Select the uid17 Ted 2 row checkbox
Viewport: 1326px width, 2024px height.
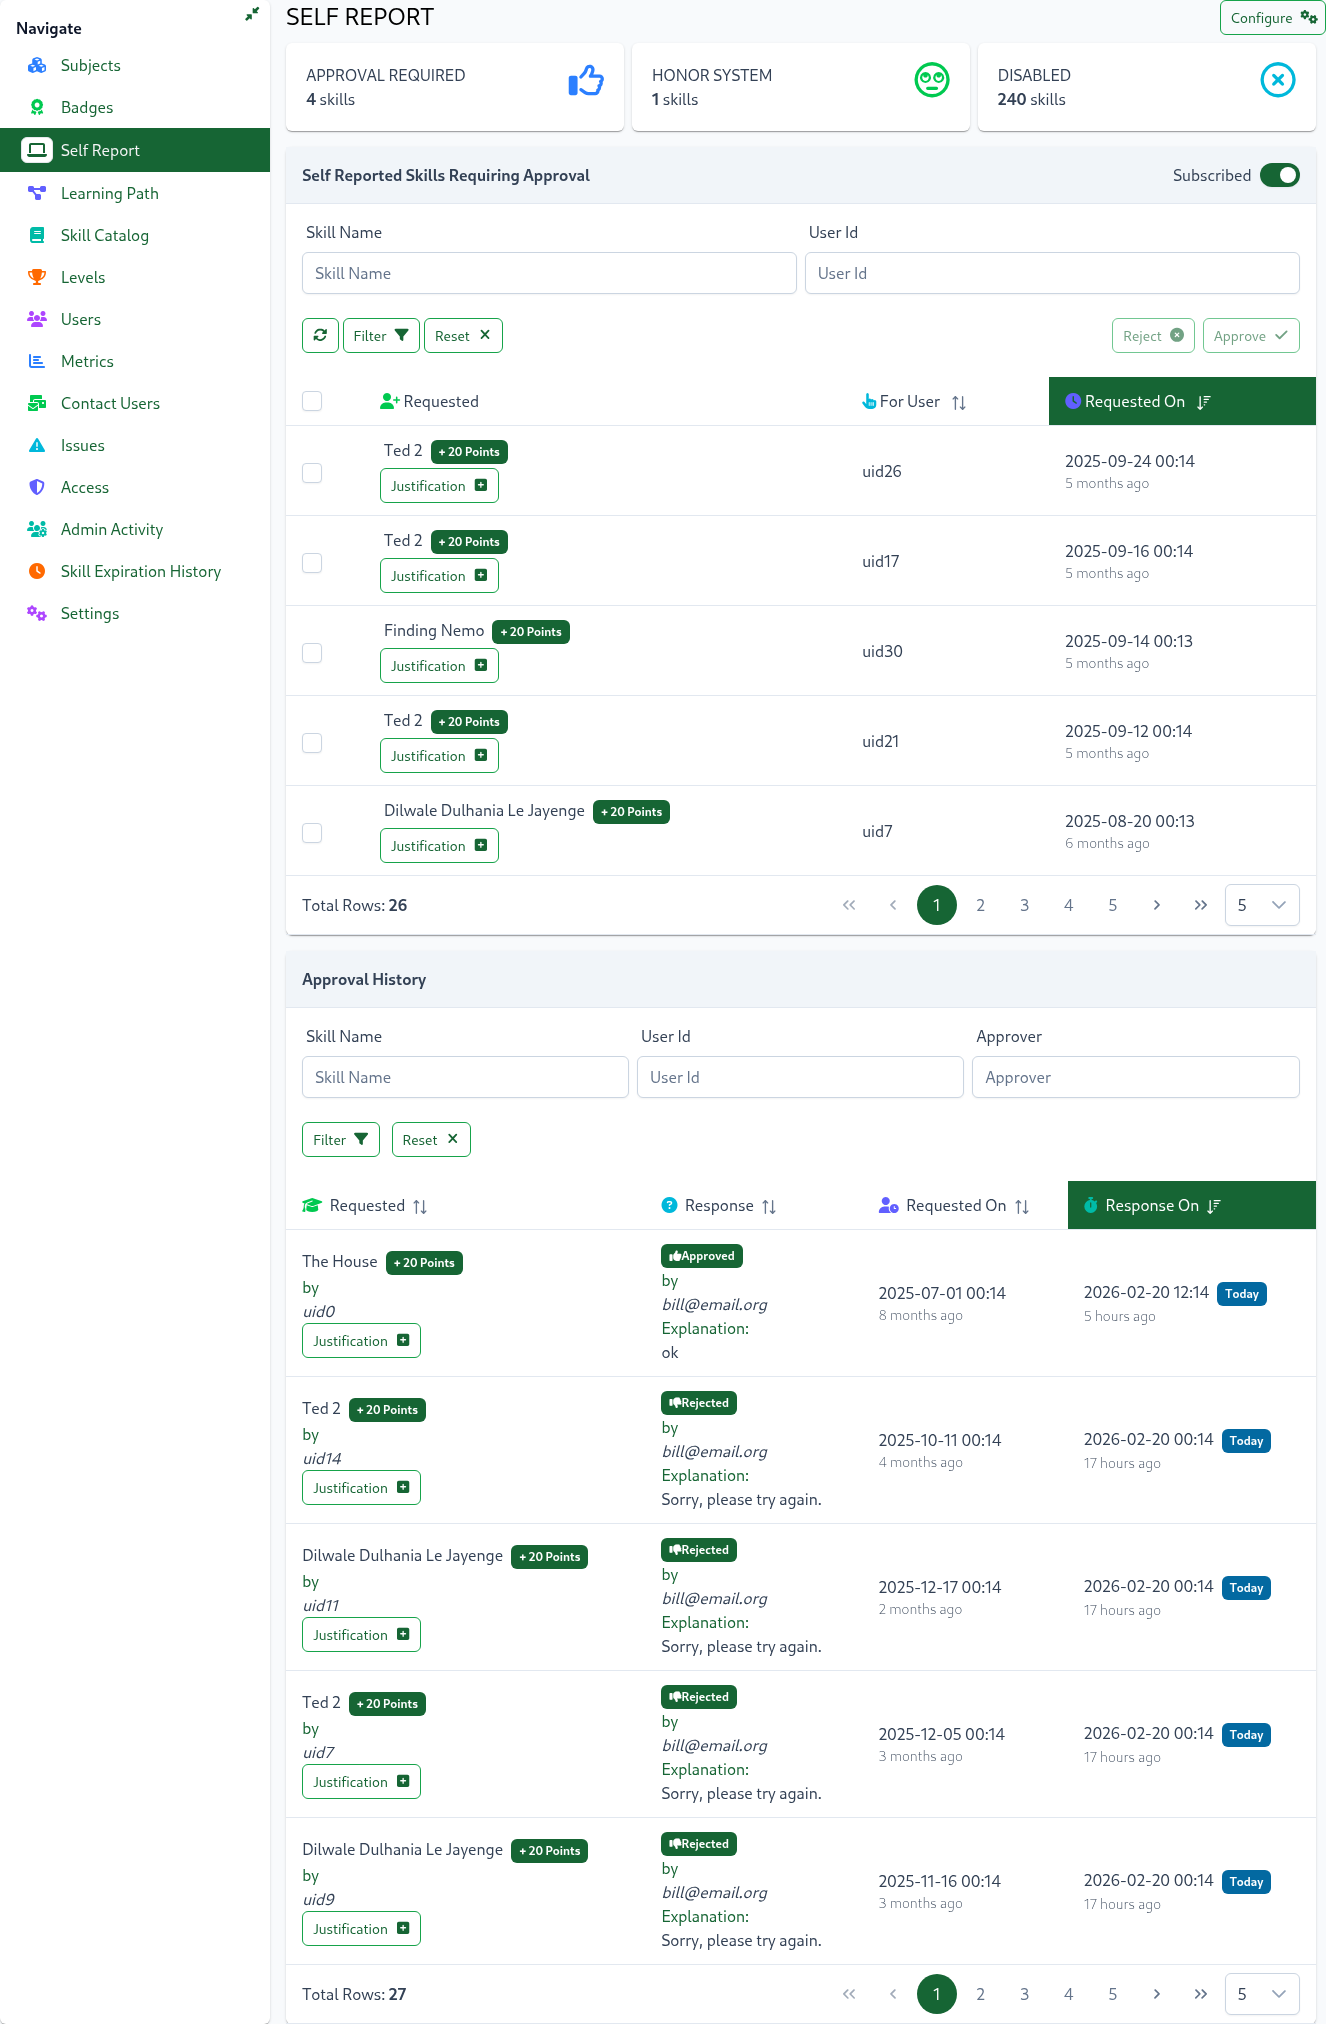312,563
